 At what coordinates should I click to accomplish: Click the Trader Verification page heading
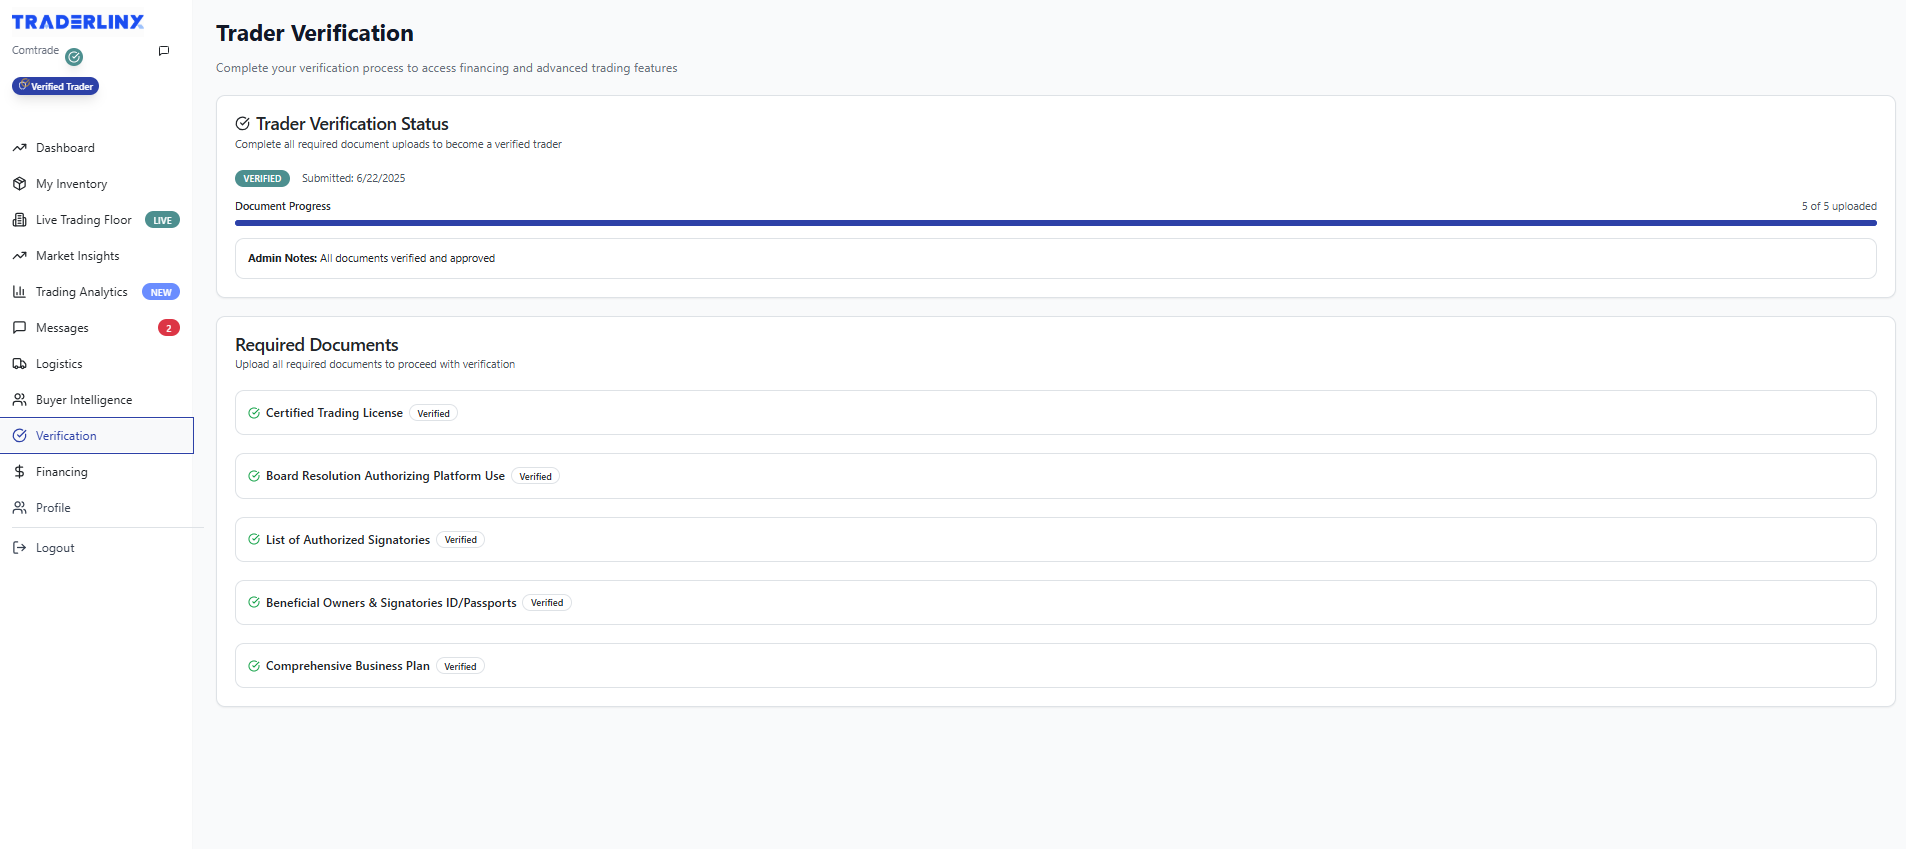point(315,33)
